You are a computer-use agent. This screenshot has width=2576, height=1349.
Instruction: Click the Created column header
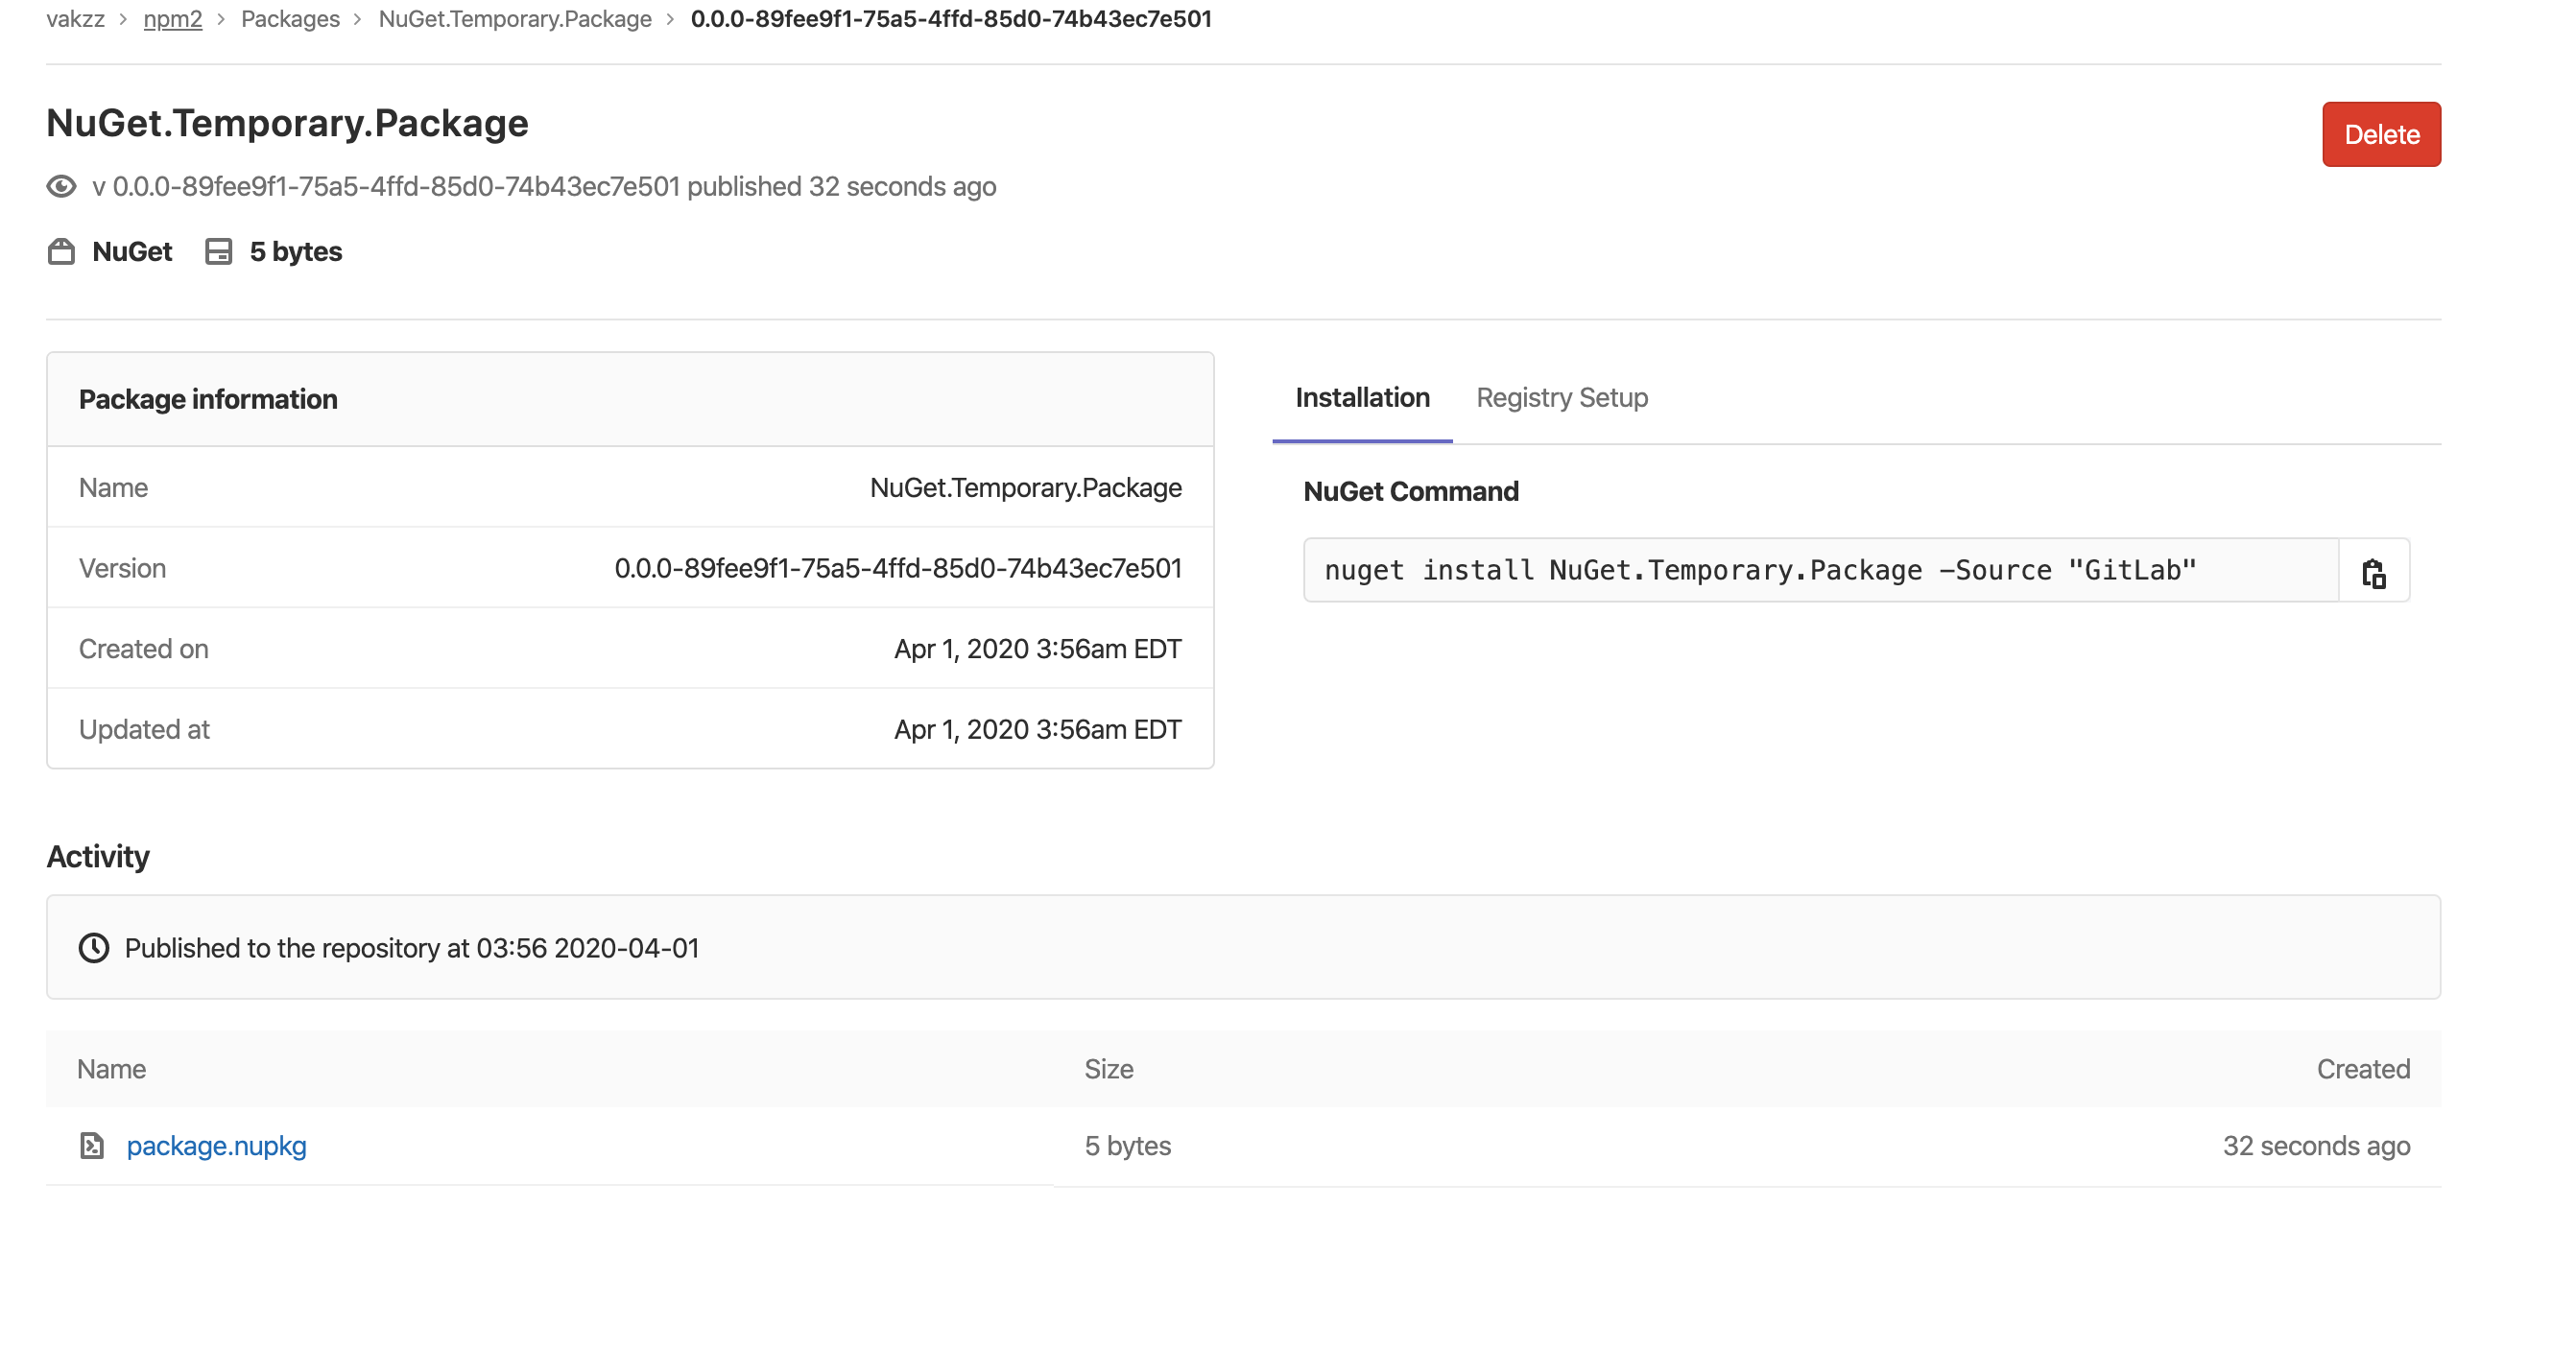(2362, 1069)
